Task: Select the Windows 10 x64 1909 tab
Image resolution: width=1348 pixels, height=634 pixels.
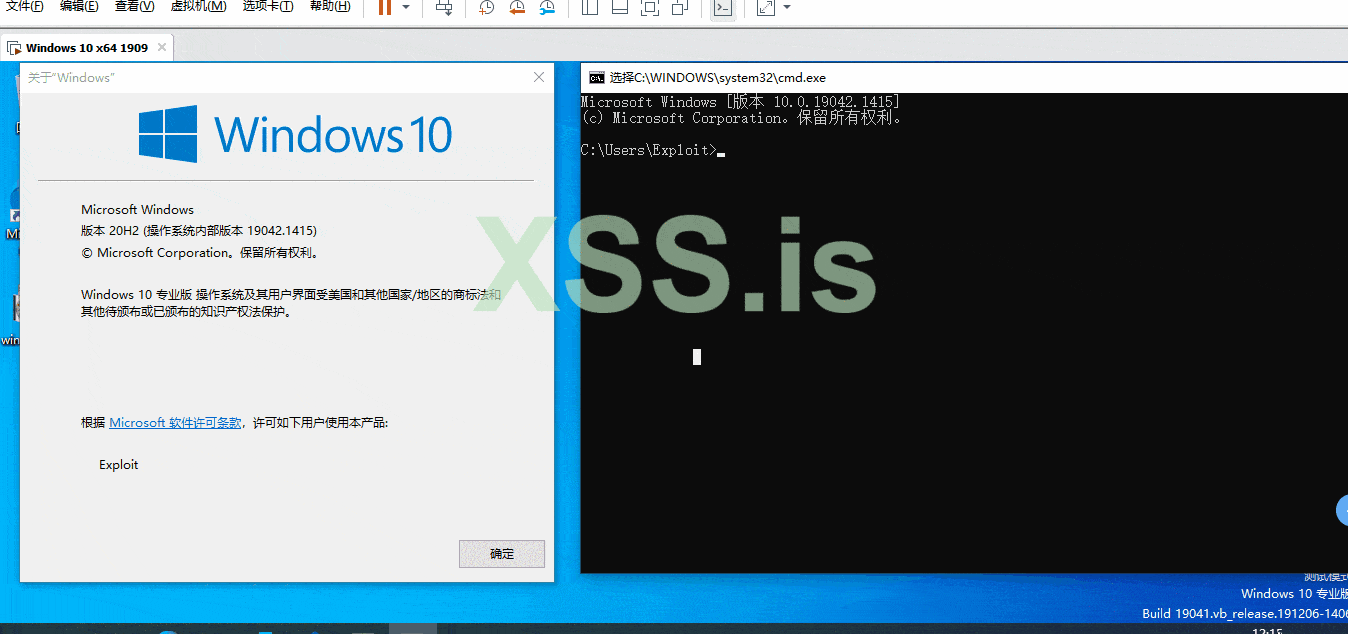Action: tap(85, 46)
